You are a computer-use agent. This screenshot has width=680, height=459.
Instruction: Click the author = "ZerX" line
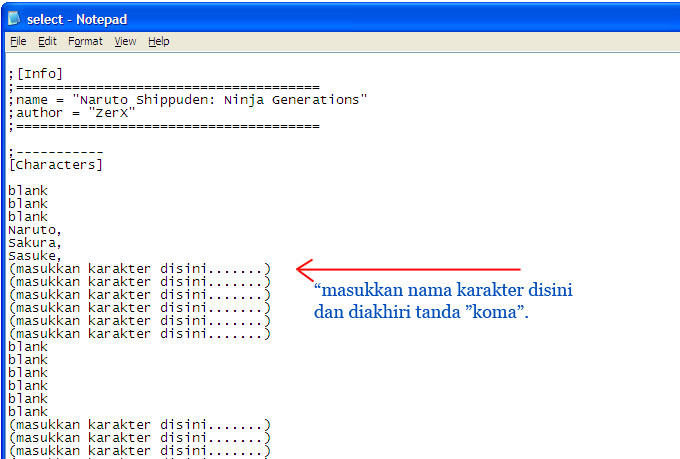point(72,113)
